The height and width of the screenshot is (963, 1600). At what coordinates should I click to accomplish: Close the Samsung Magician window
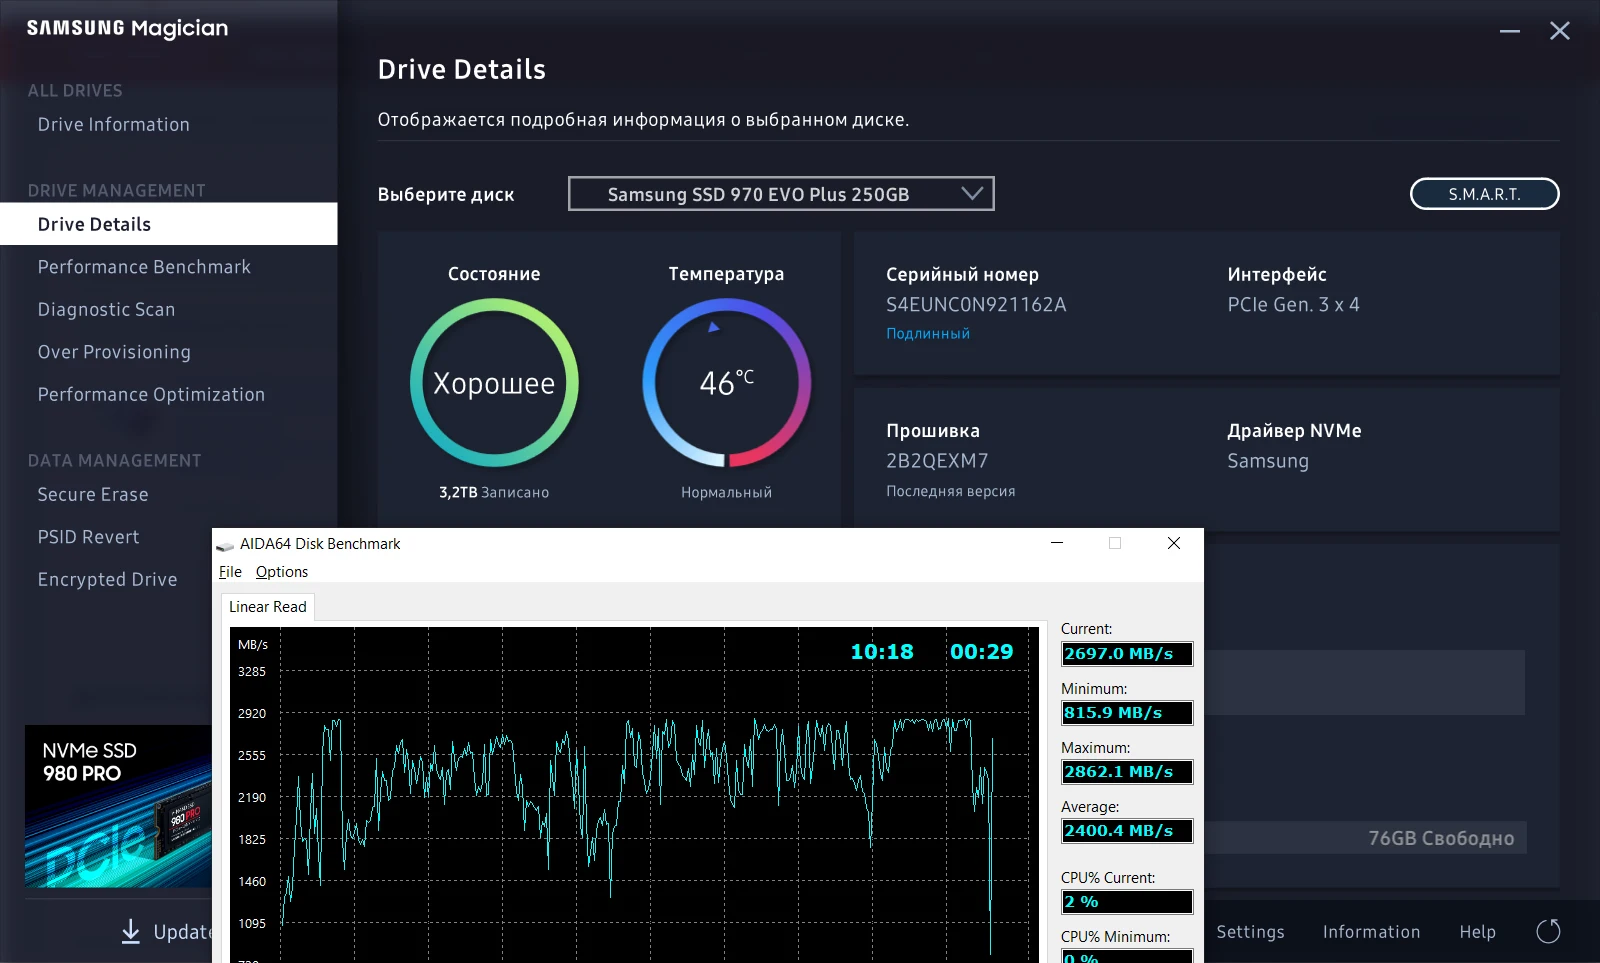coord(1560,31)
